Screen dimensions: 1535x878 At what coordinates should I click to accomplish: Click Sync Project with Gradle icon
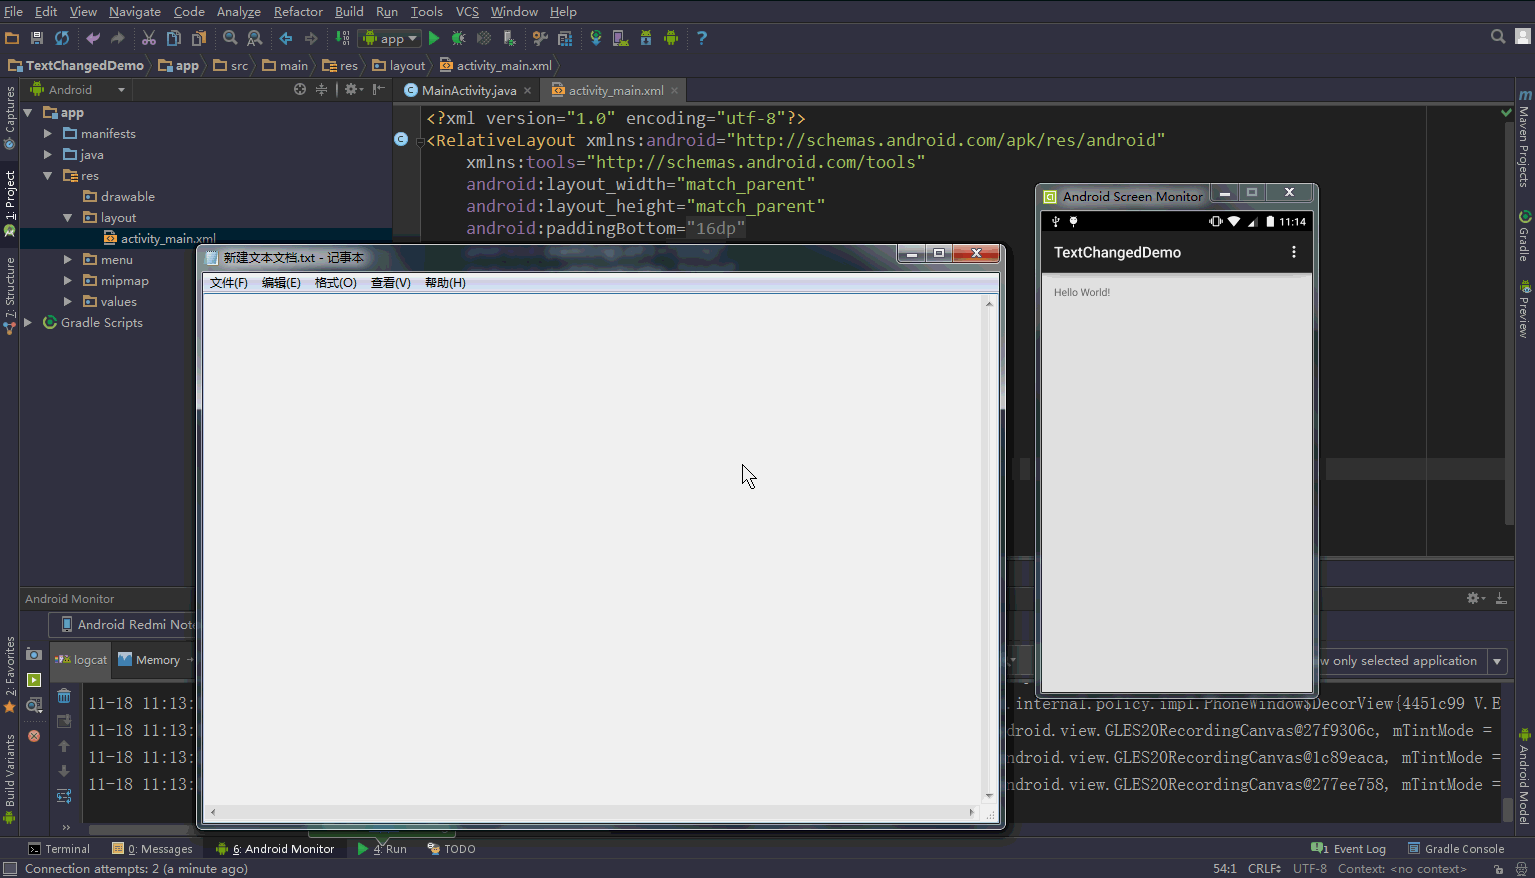[x=596, y=38]
